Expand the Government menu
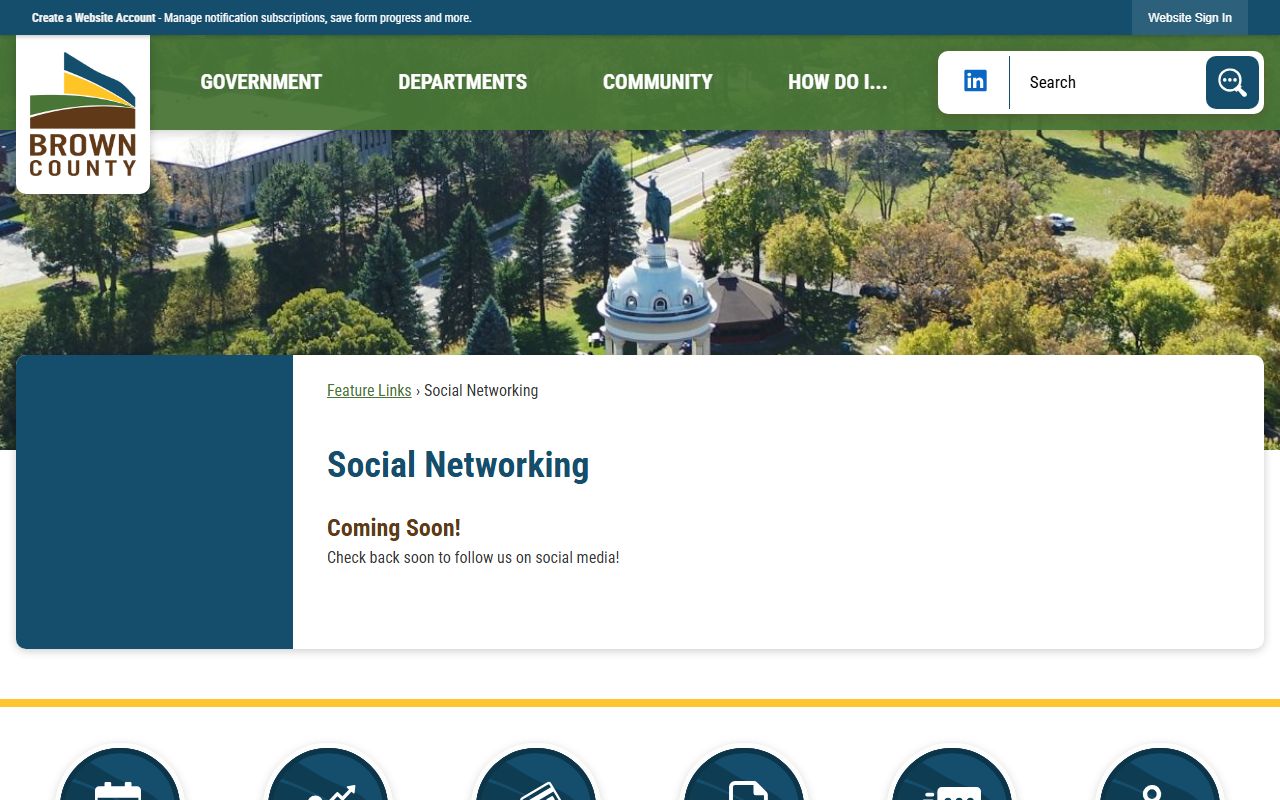This screenshot has height=800, width=1280. (261, 82)
